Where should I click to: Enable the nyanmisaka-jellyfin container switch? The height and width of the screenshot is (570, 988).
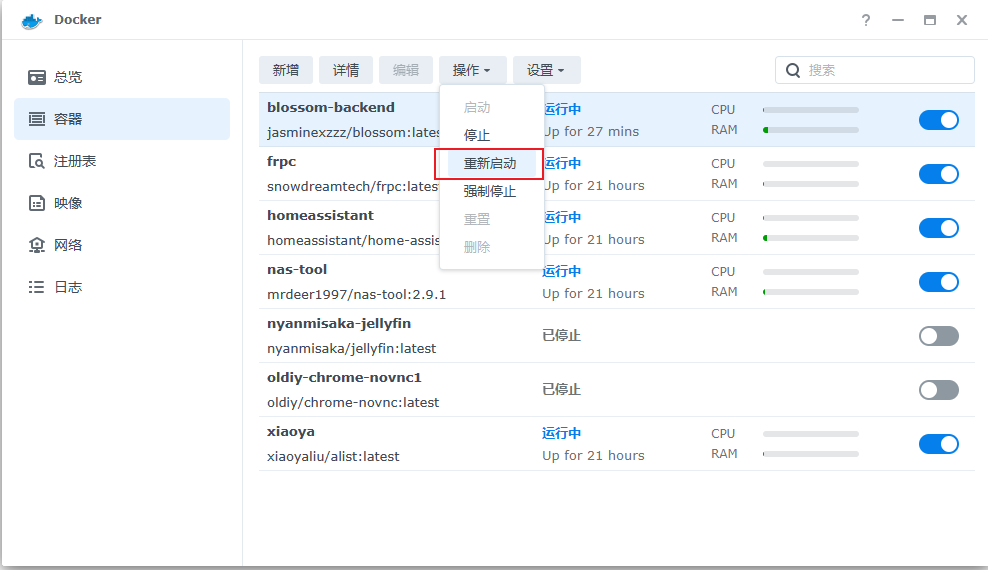(938, 336)
